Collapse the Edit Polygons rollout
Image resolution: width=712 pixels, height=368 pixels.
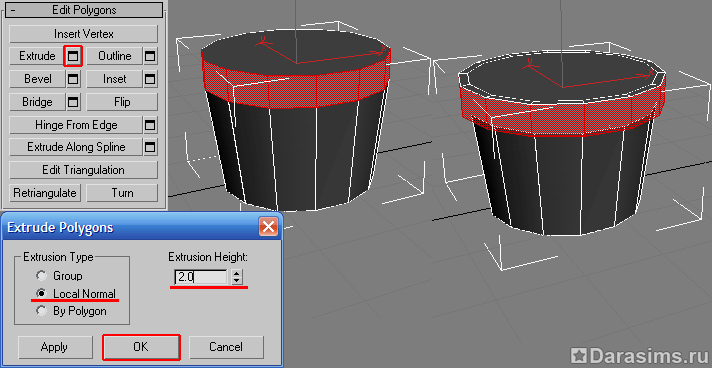[13, 10]
